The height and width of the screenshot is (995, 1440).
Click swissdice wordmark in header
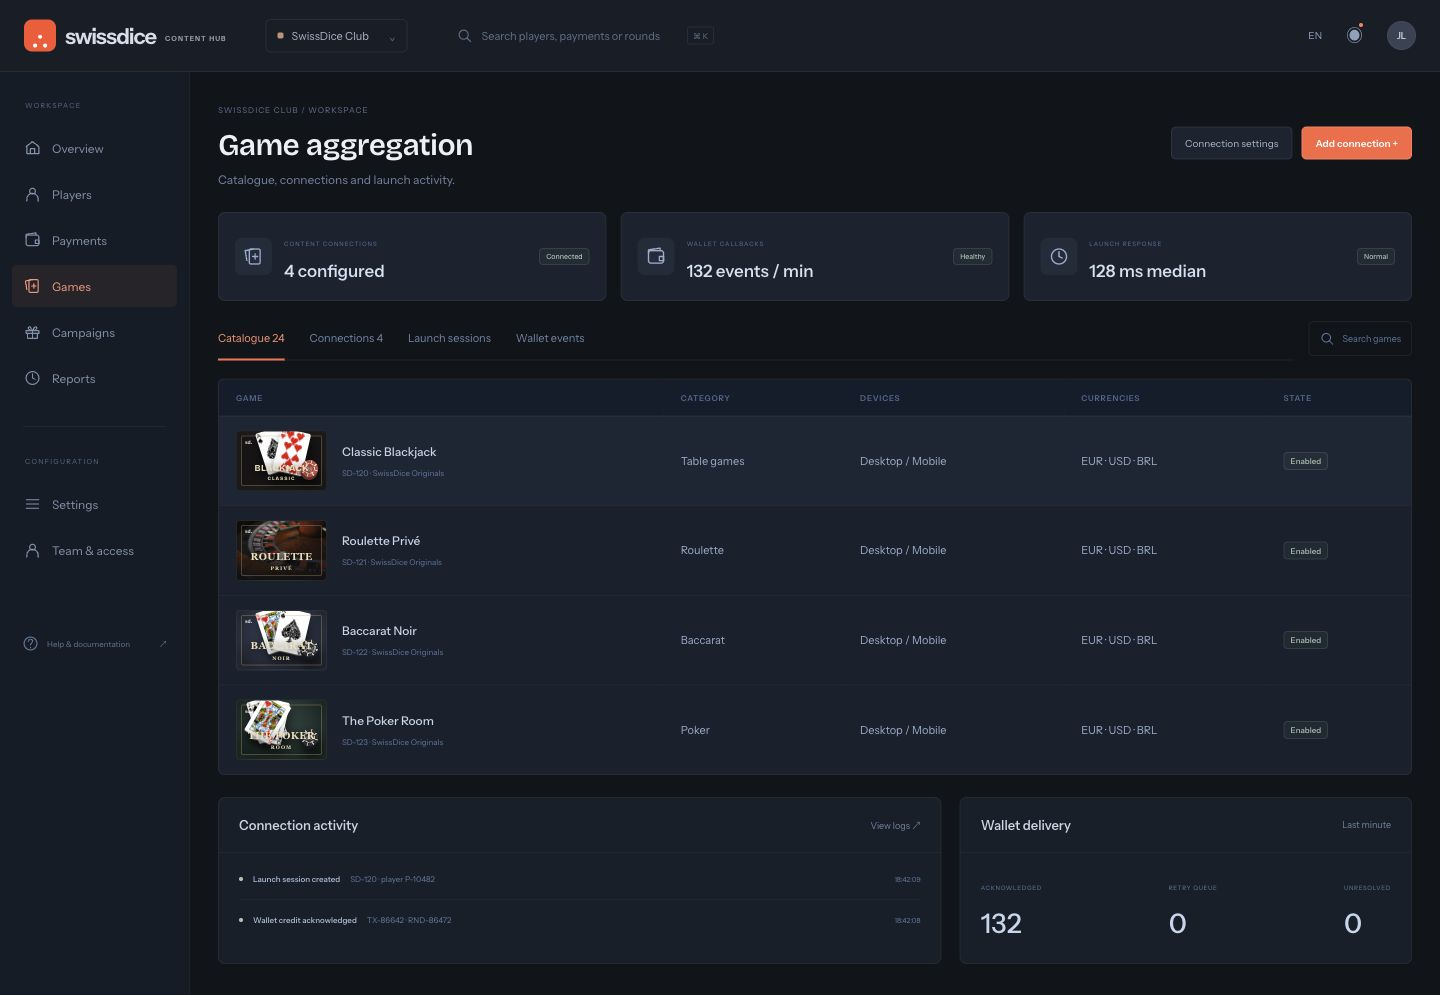pyautogui.click(x=110, y=36)
